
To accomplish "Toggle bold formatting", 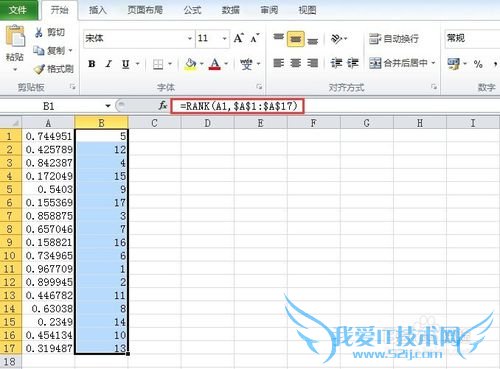I will click(92, 64).
